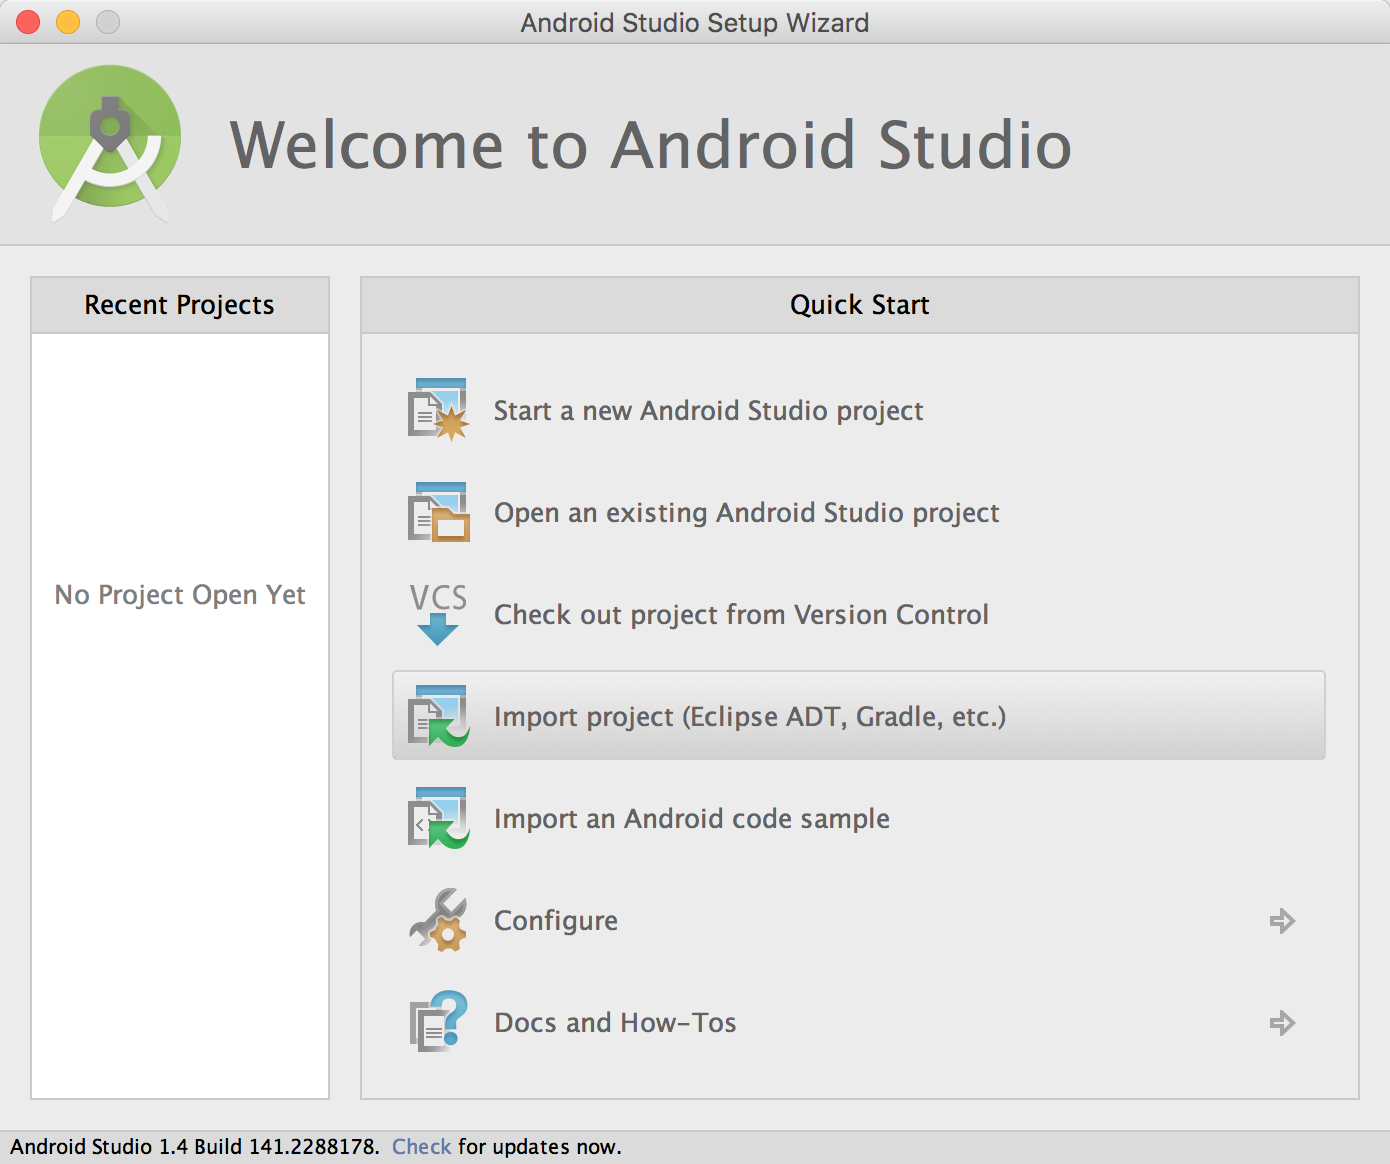Click the Configure wrench and gear icon
The height and width of the screenshot is (1164, 1390).
(x=438, y=920)
